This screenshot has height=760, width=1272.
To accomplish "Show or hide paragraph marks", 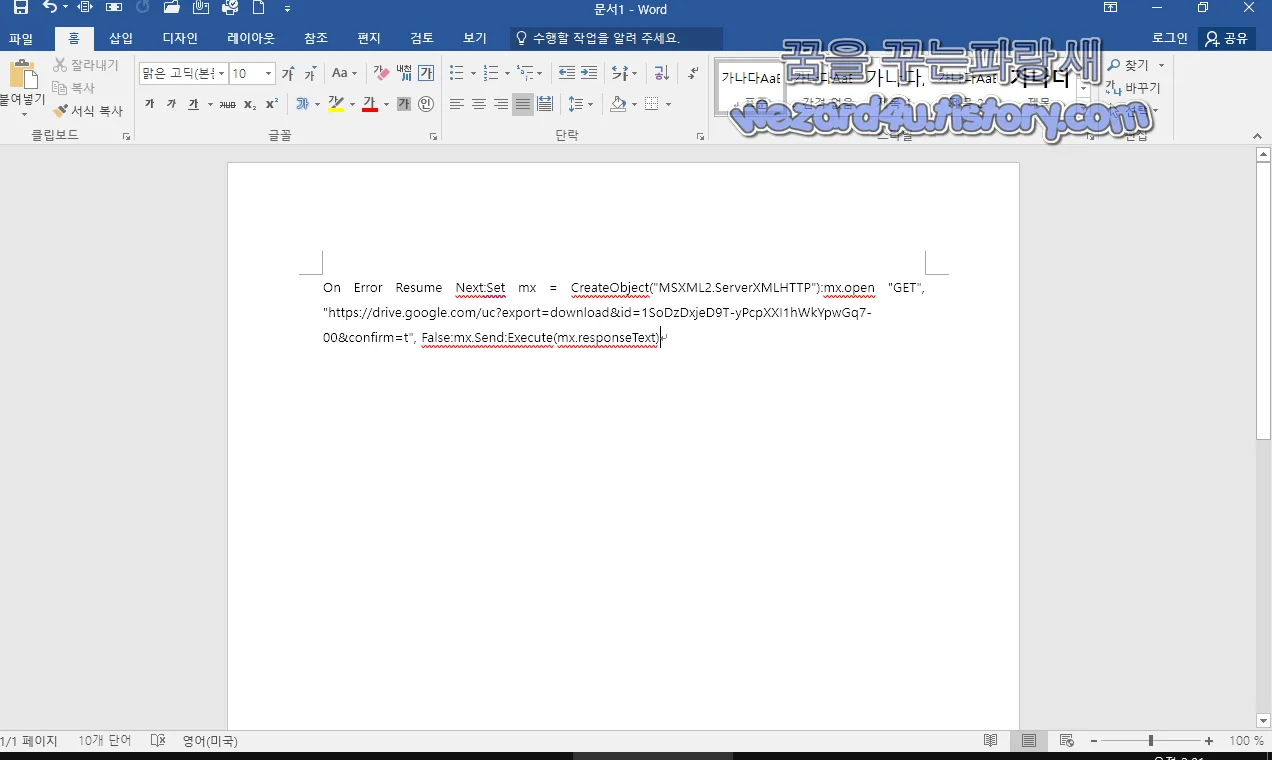I will (x=693, y=73).
